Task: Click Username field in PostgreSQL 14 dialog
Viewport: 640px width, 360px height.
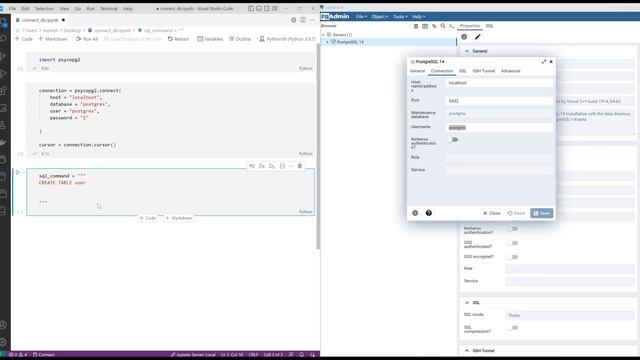Action: tap(499, 128)
